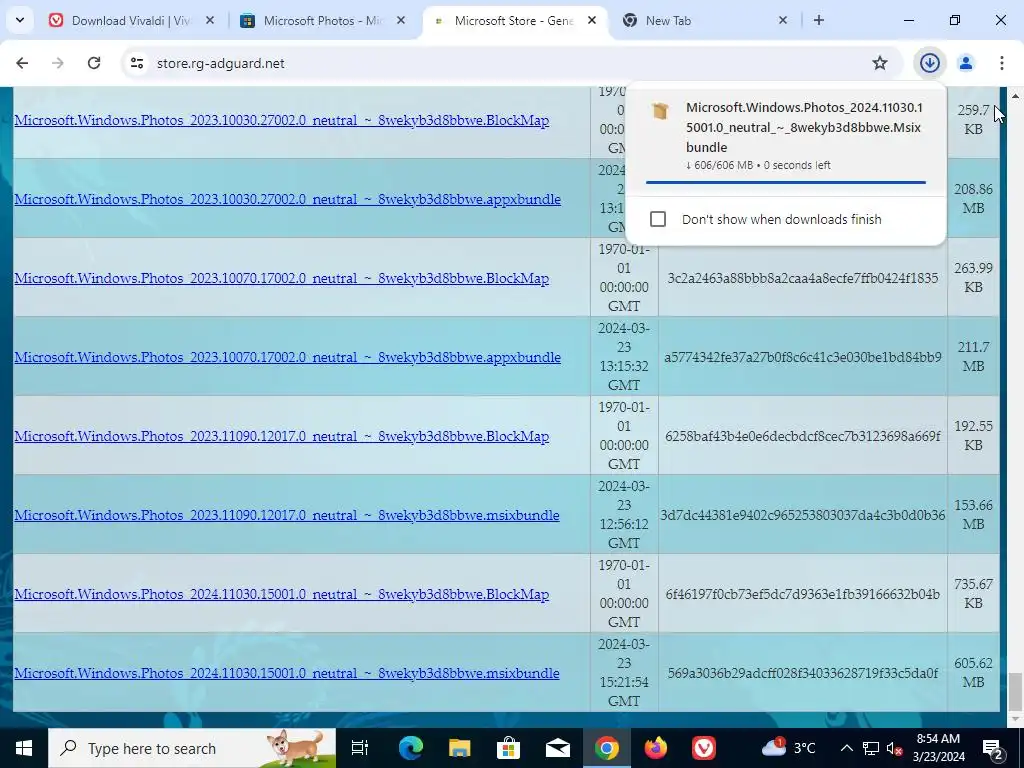The image size is (1024, 768).
Task: Click the 2024-03-23 12:56:12 GMT date cell
Action: 624,515
